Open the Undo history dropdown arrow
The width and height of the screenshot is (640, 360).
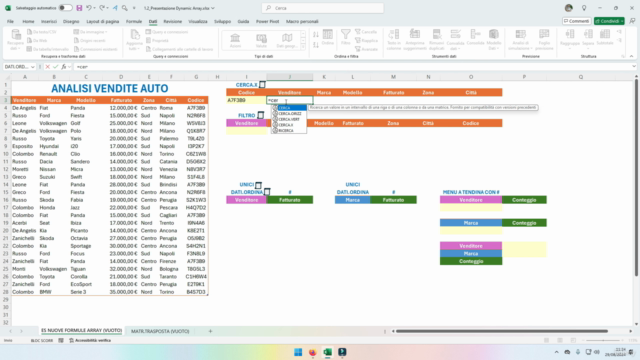click(94, 8)
